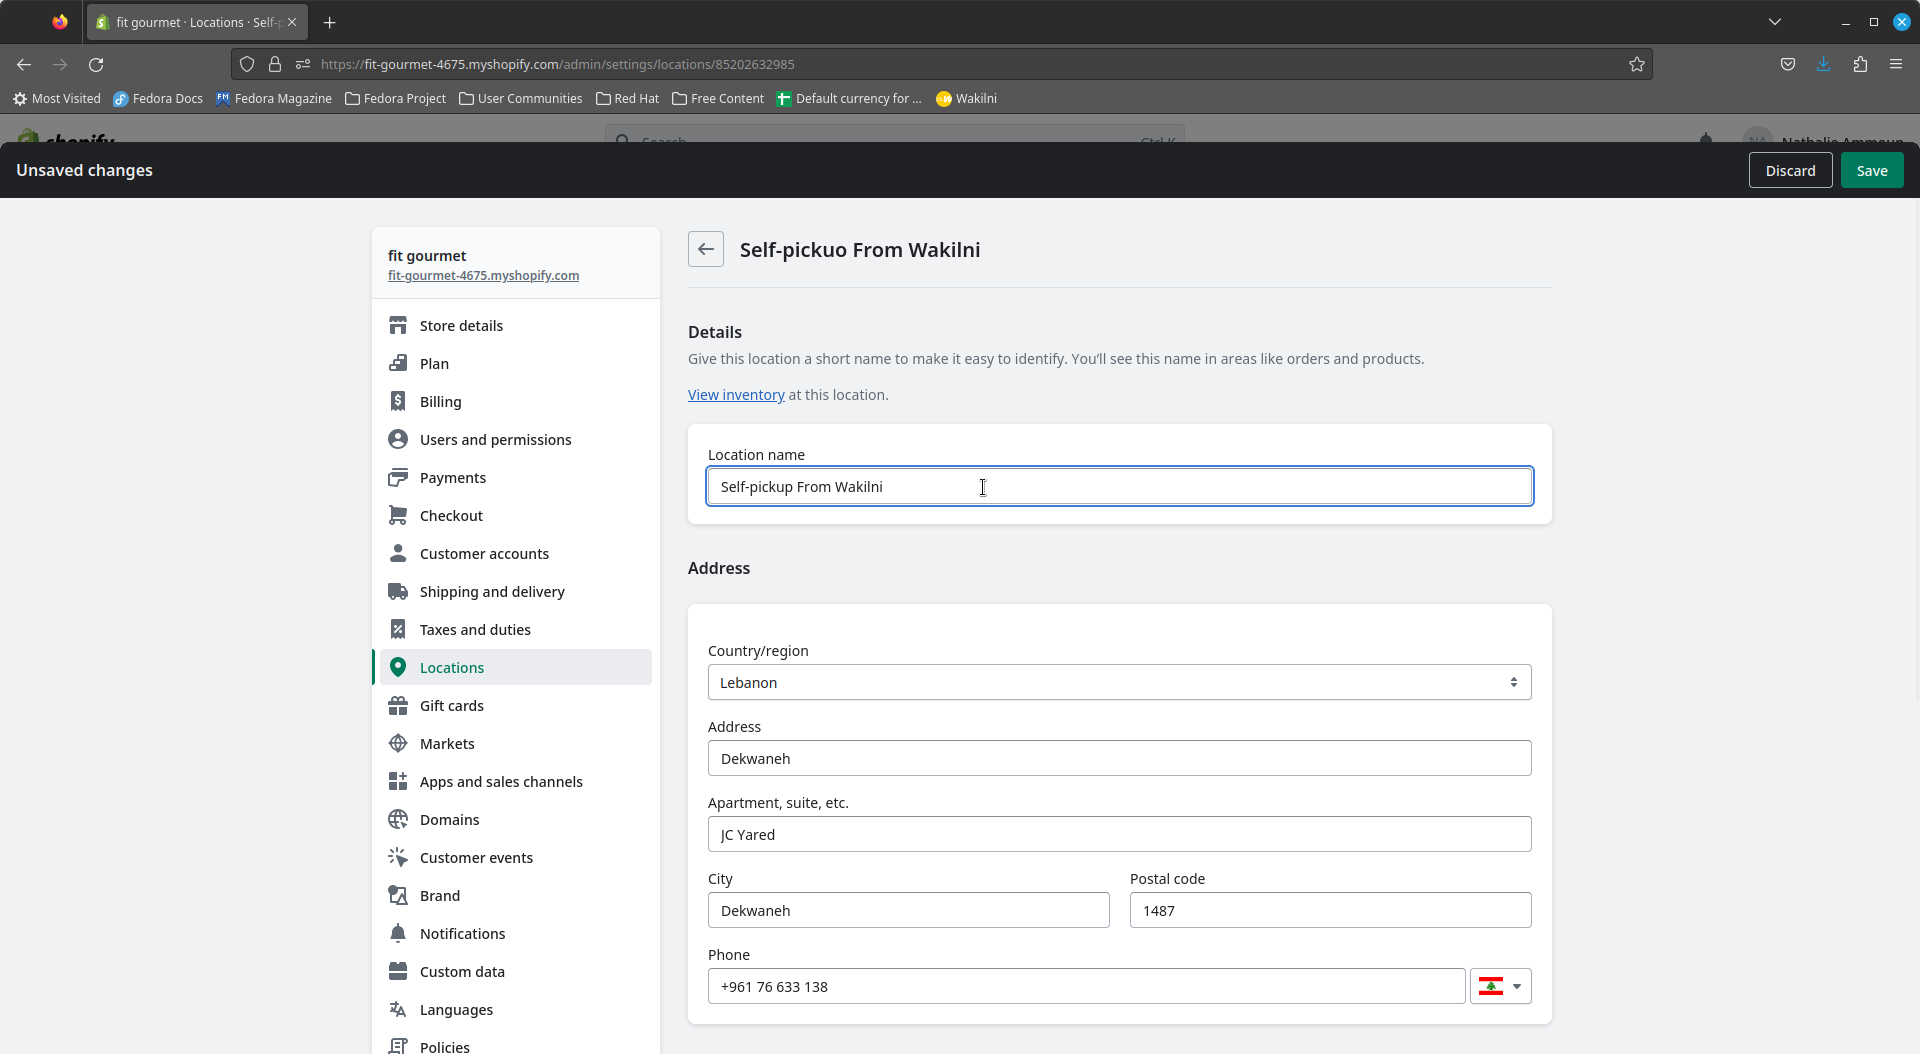Bookmark this page with the star icon
The width and height of the screenshot is (1920, 1054).
point(1636,64)
